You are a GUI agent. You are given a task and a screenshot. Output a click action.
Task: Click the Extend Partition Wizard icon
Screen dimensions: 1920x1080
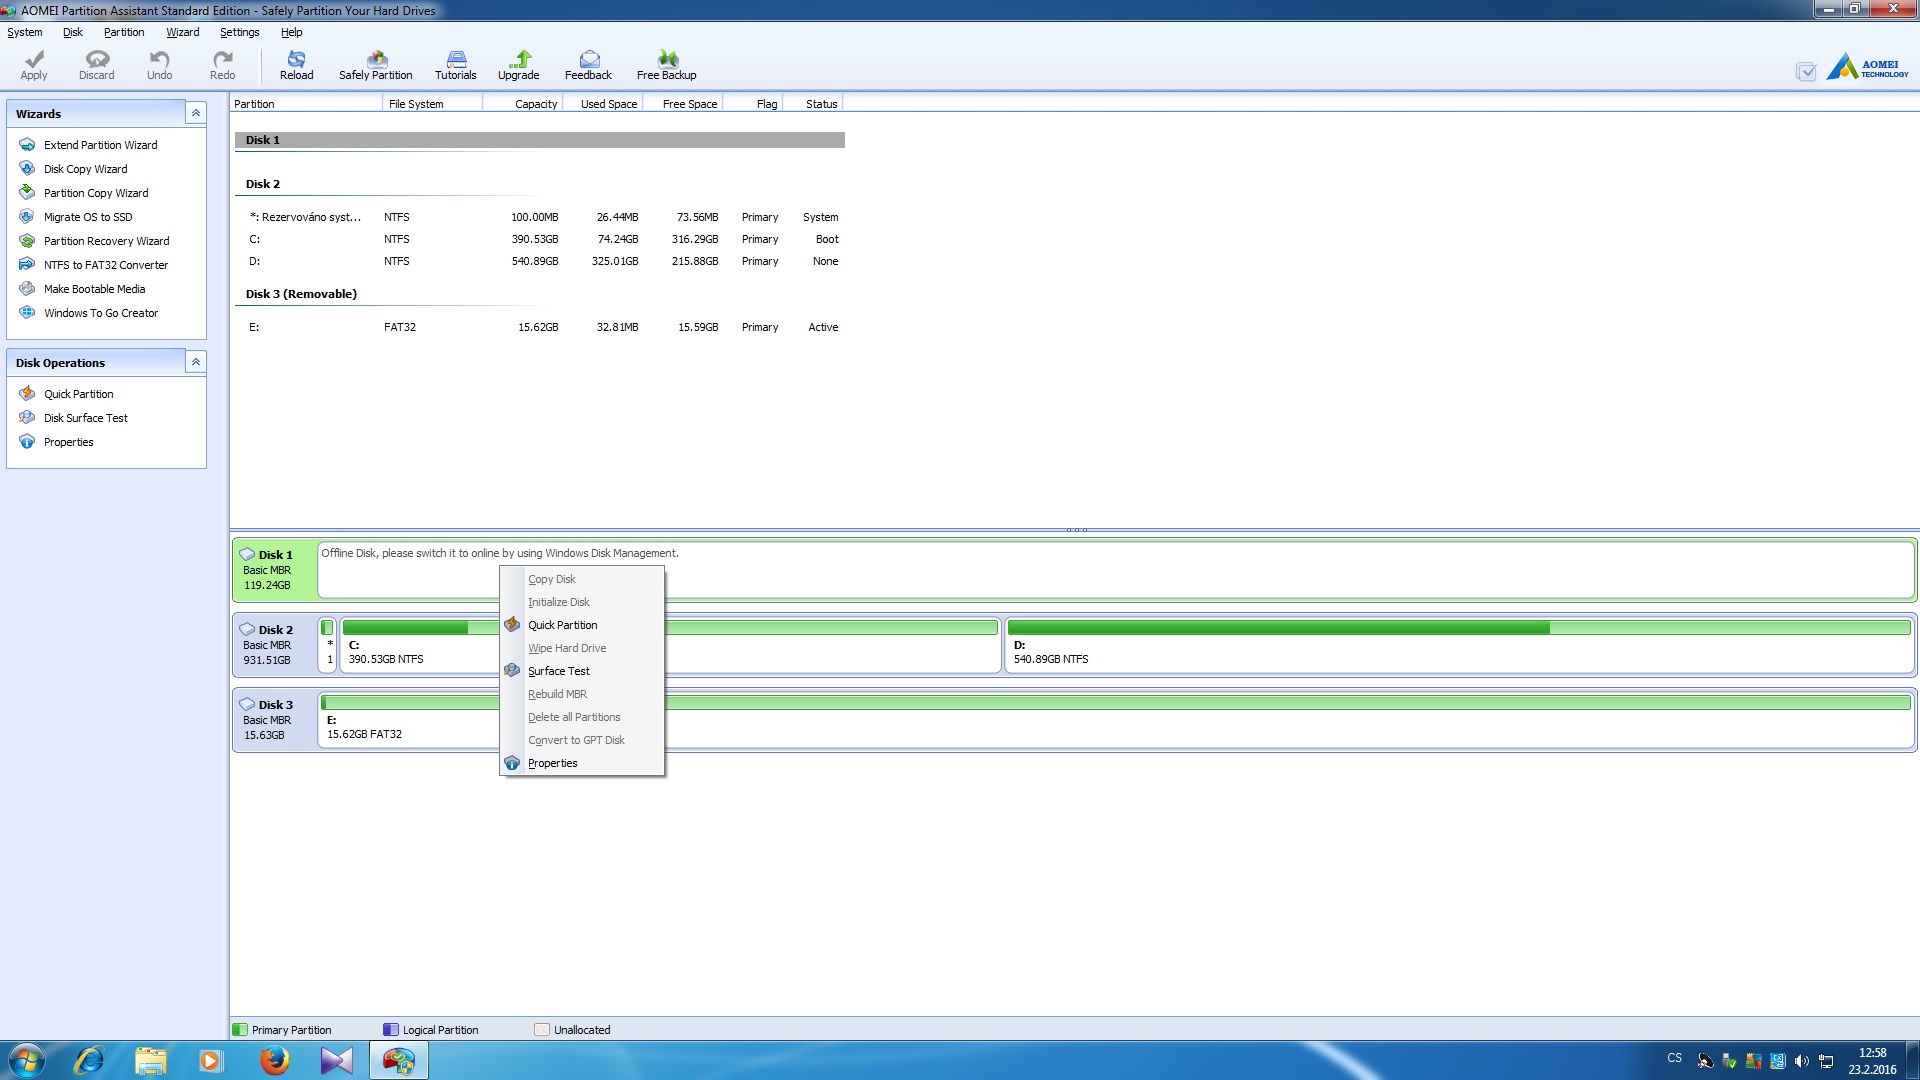pos(27,145)
